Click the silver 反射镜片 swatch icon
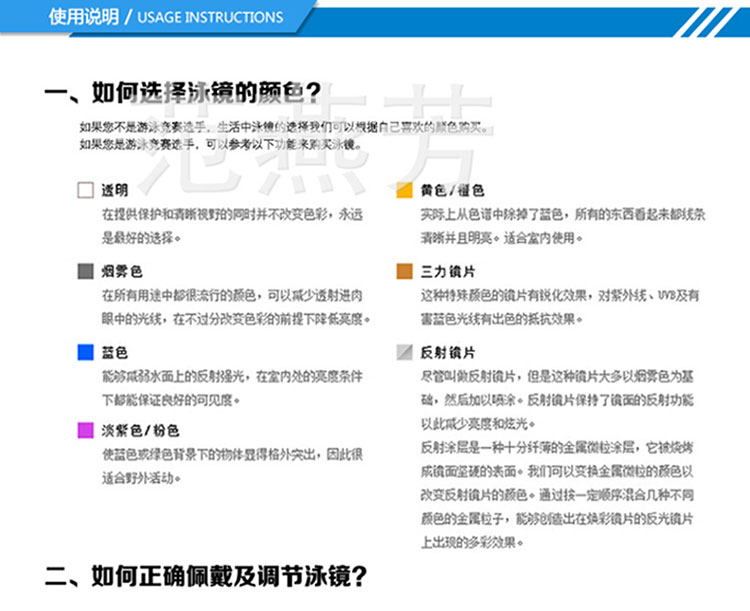Image resolution: width=750 pixels, height=611 pixels. (x=405, y=352)
